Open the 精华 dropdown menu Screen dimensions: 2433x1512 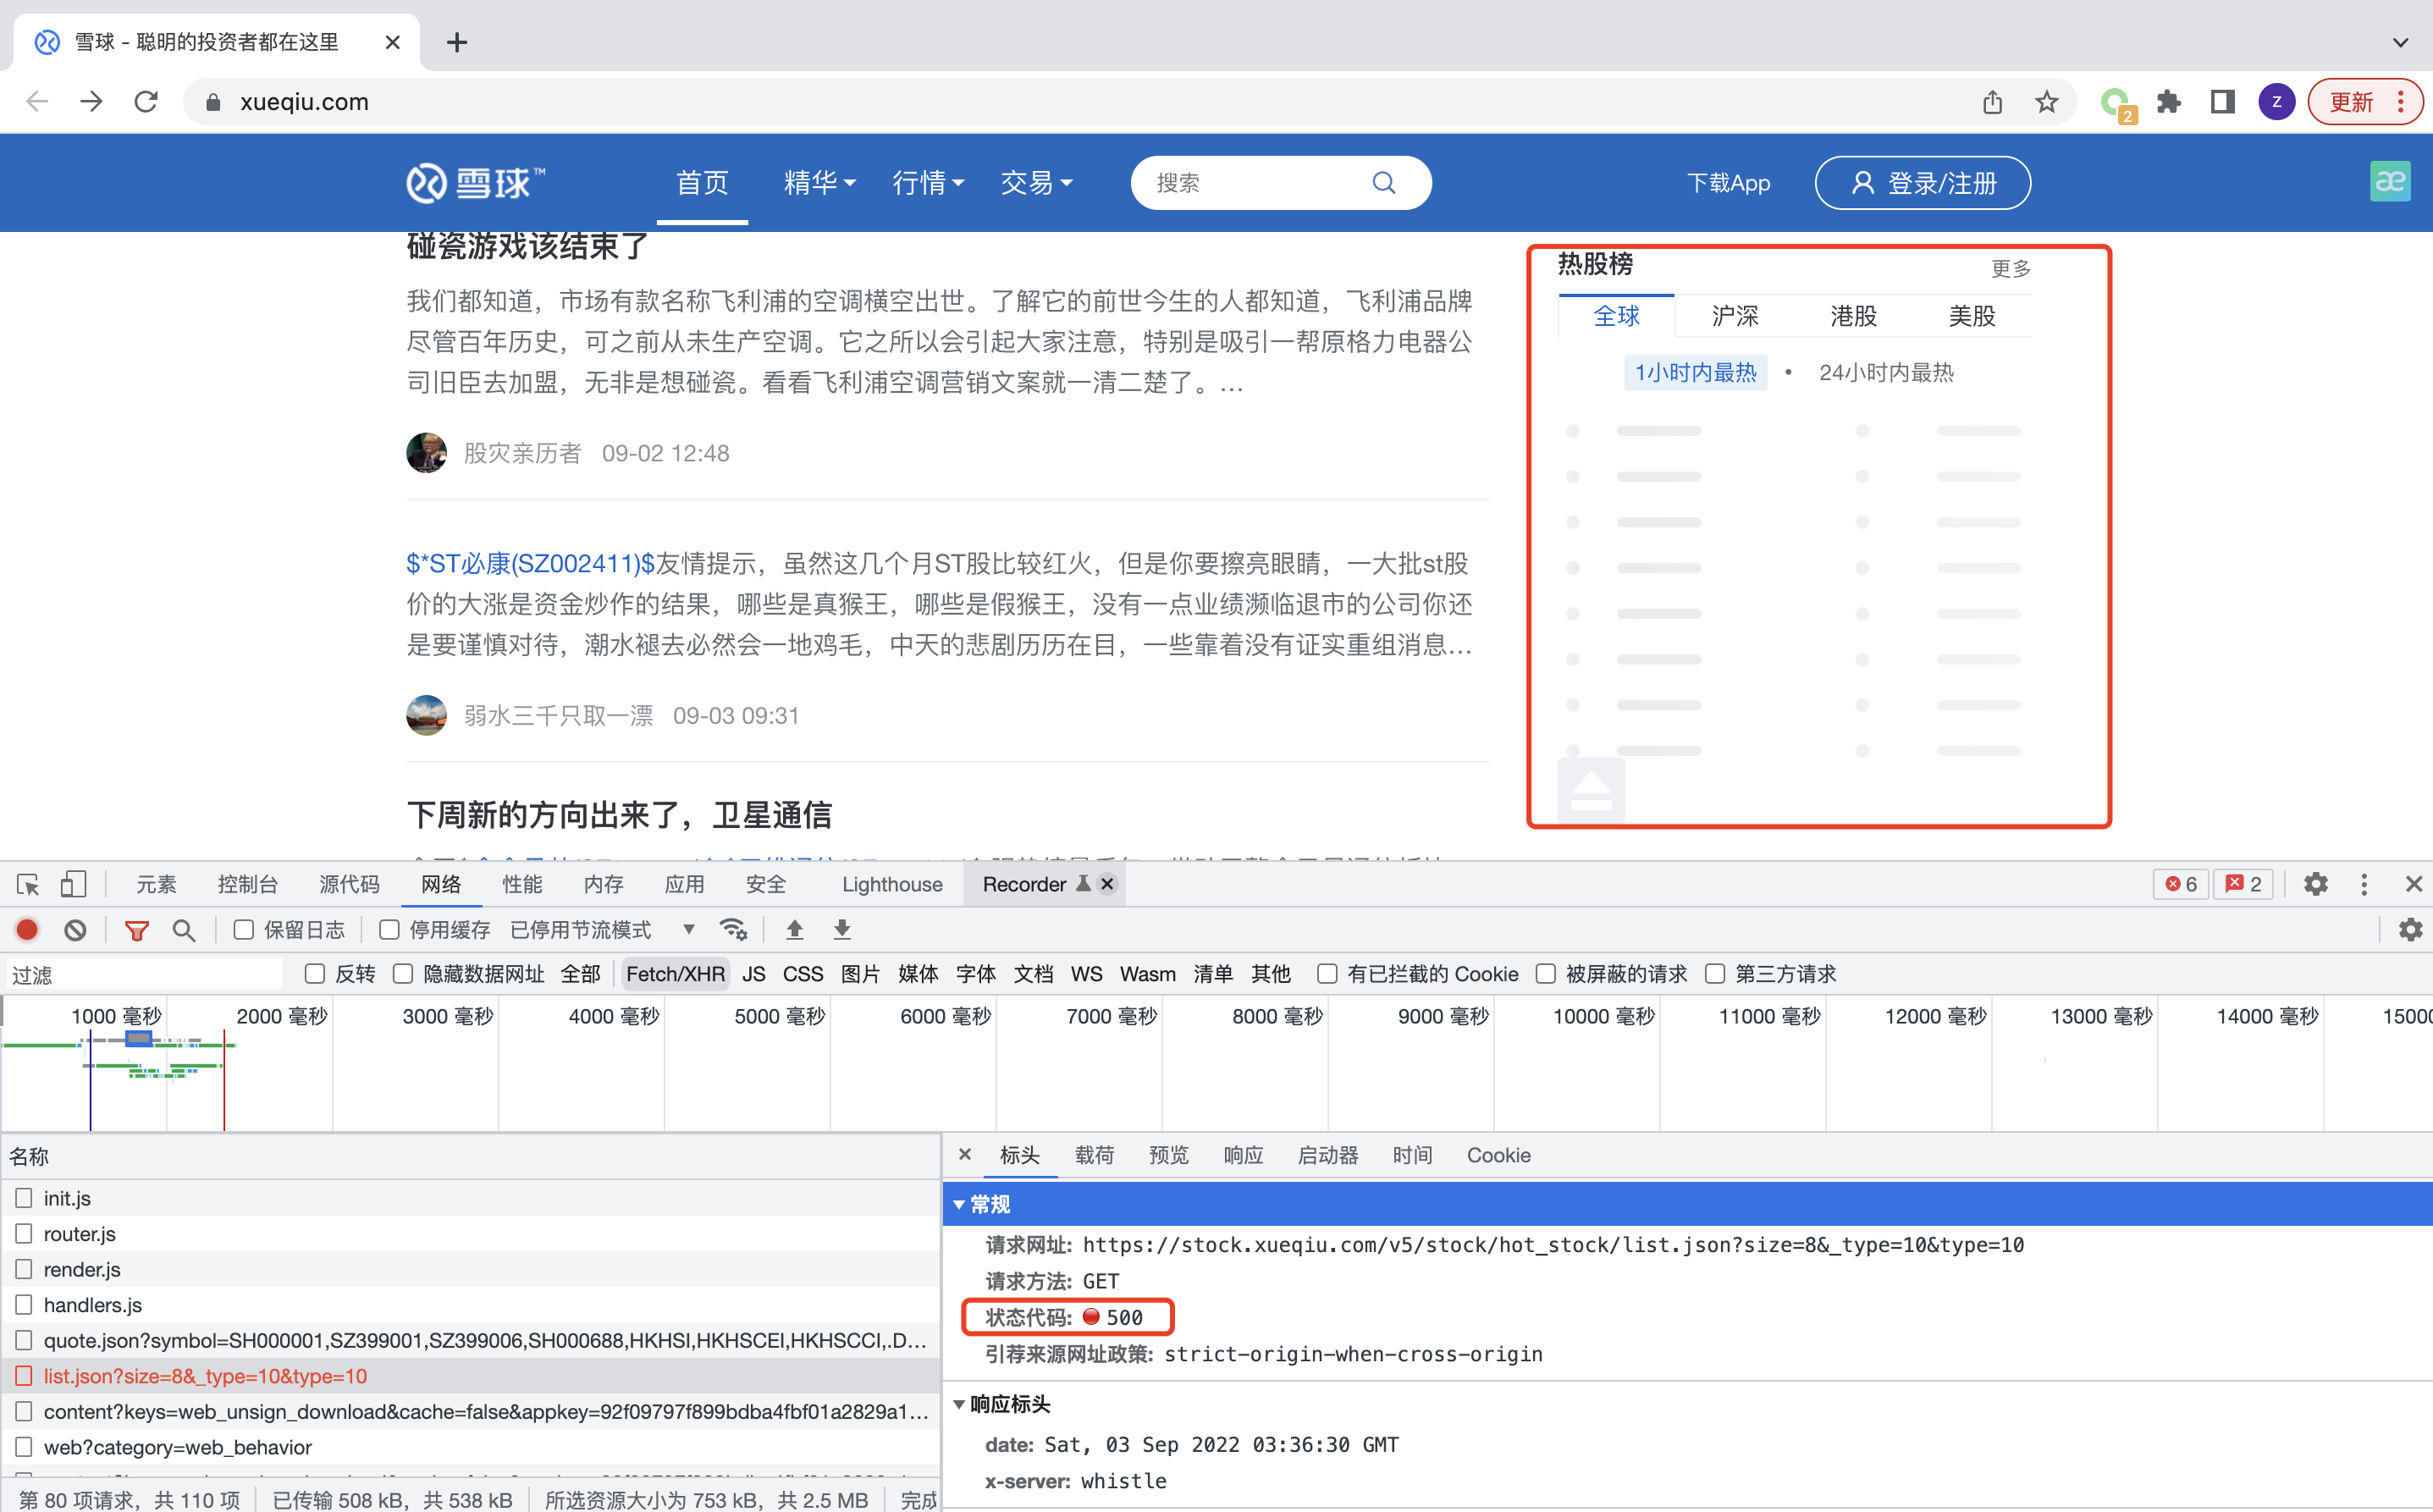(819, 182)
